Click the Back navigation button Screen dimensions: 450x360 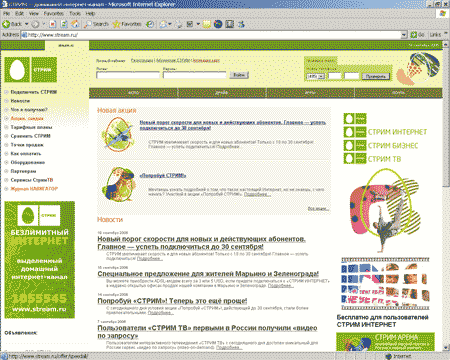click(12, 24)
